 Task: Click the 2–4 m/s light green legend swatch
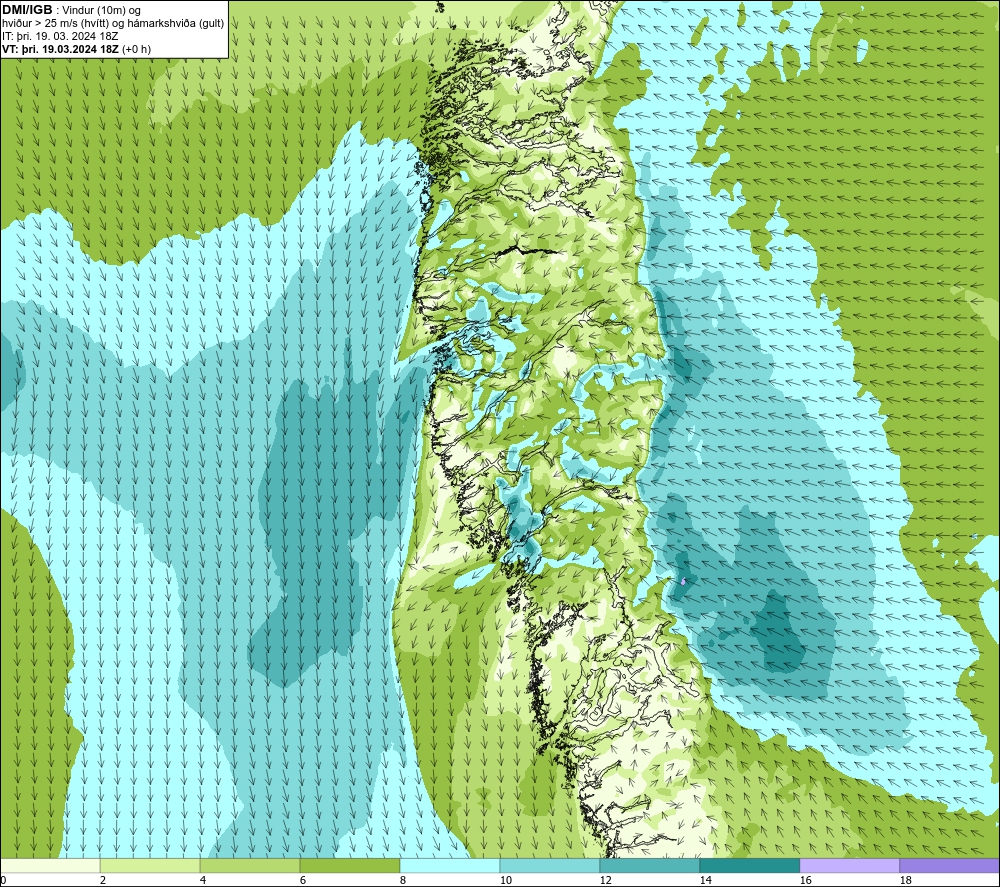(150, 865)
